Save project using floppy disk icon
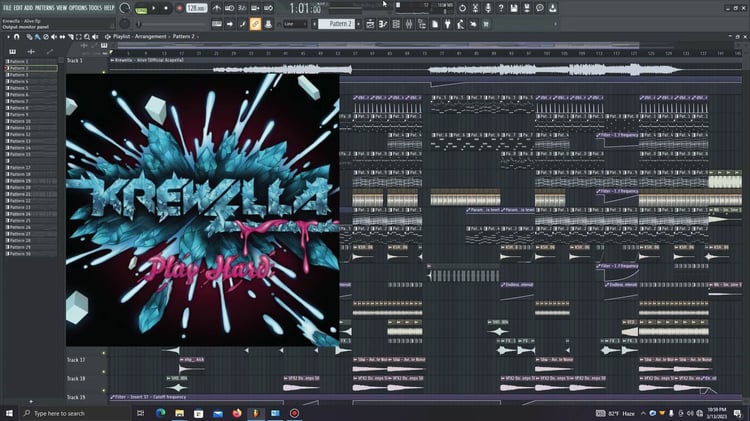 click(514, 8)
